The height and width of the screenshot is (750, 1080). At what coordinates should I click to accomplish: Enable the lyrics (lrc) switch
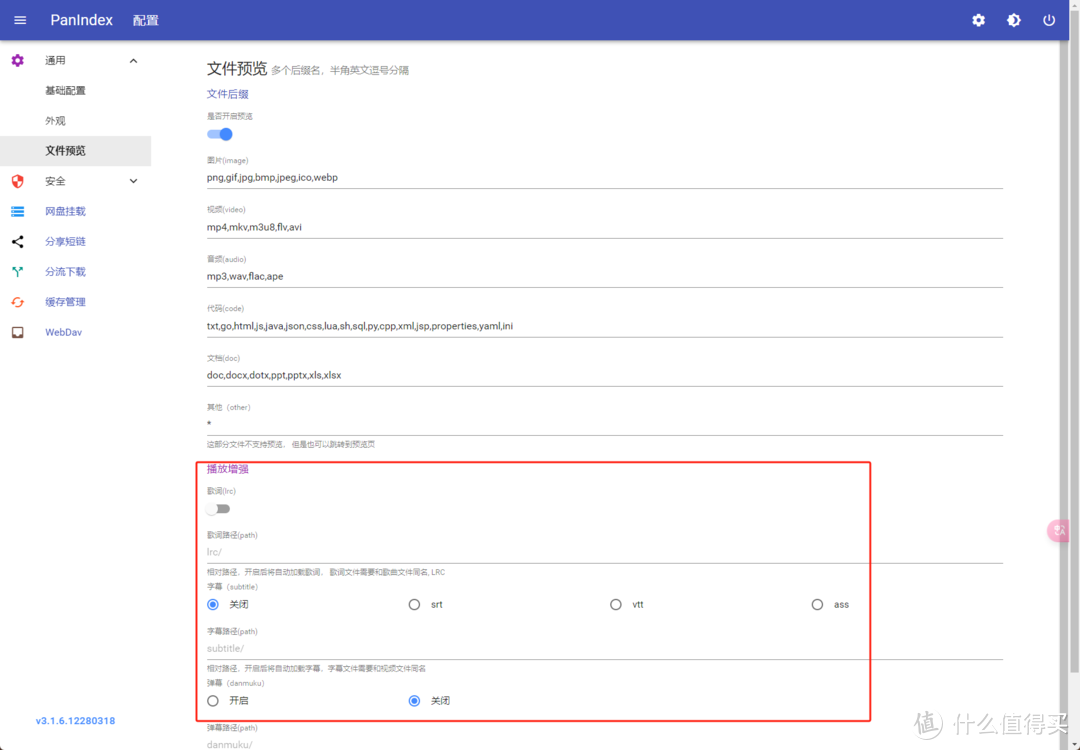pos(218,509)
